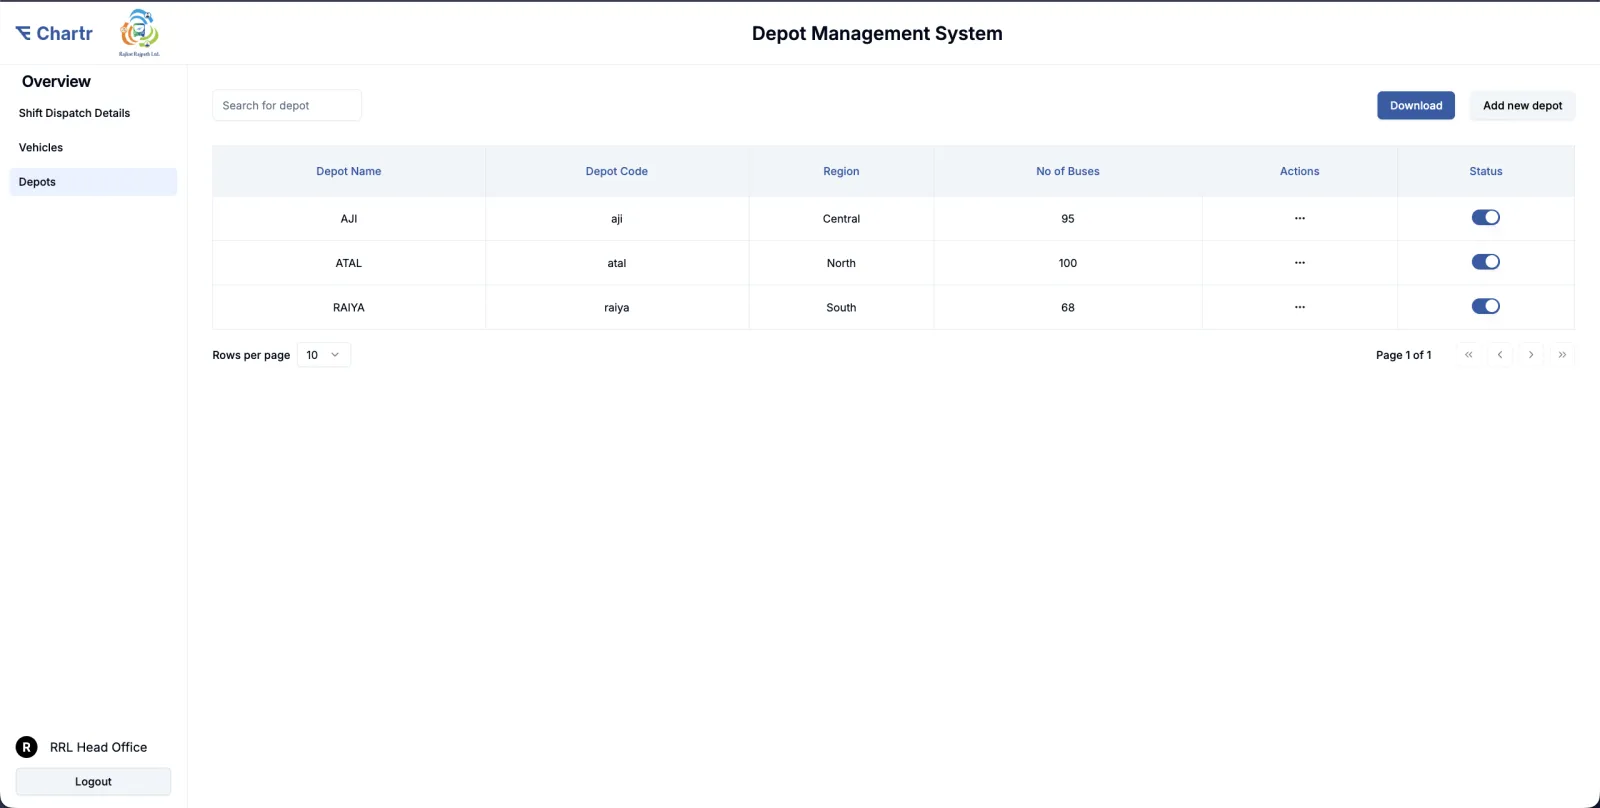This screenshot has width=1600, height=808.
Task: Click the RRL Head Office avatar
Action: click(27, 747)
